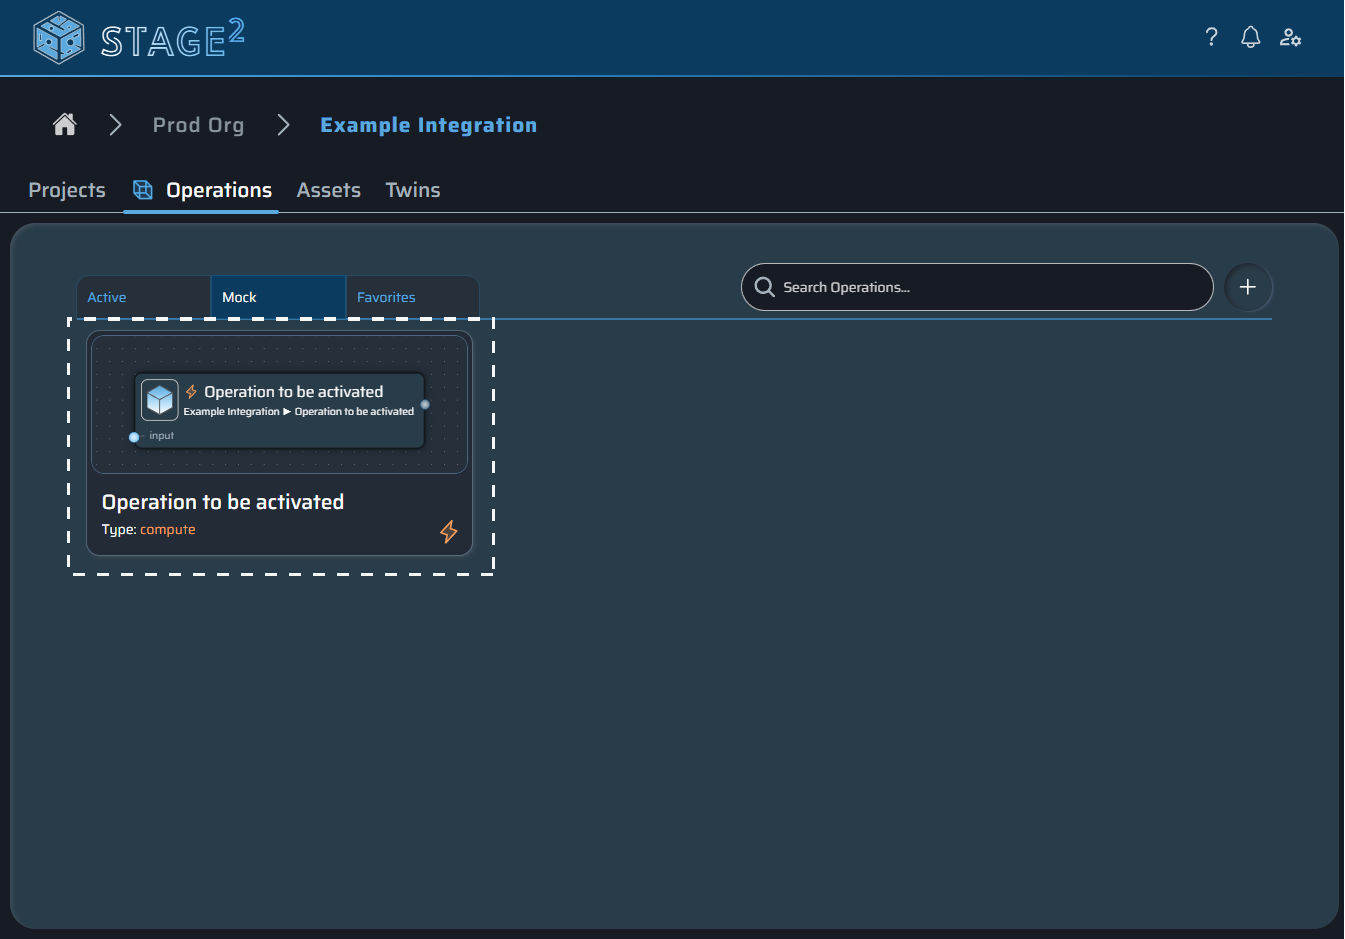Open user settings icon
The width and height of the screenshot is (1345, 939).
click(x=1290, y=37)
